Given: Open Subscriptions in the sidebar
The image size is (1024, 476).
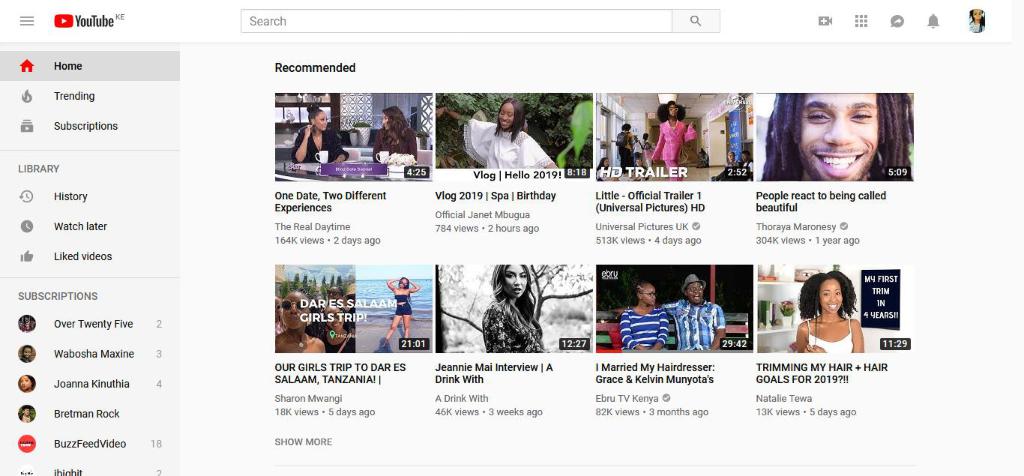Looking at the screenshot, I should 85,126.
